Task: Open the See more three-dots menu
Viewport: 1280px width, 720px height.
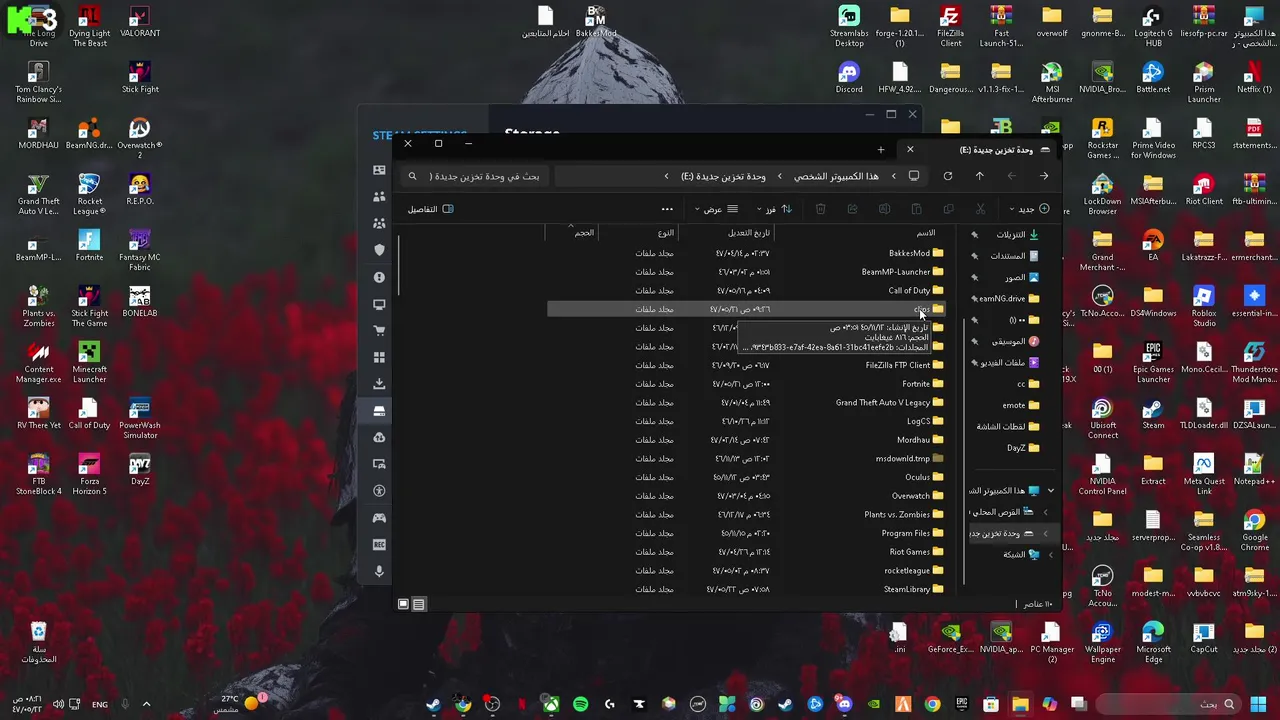Action: [x=667, y=209]
